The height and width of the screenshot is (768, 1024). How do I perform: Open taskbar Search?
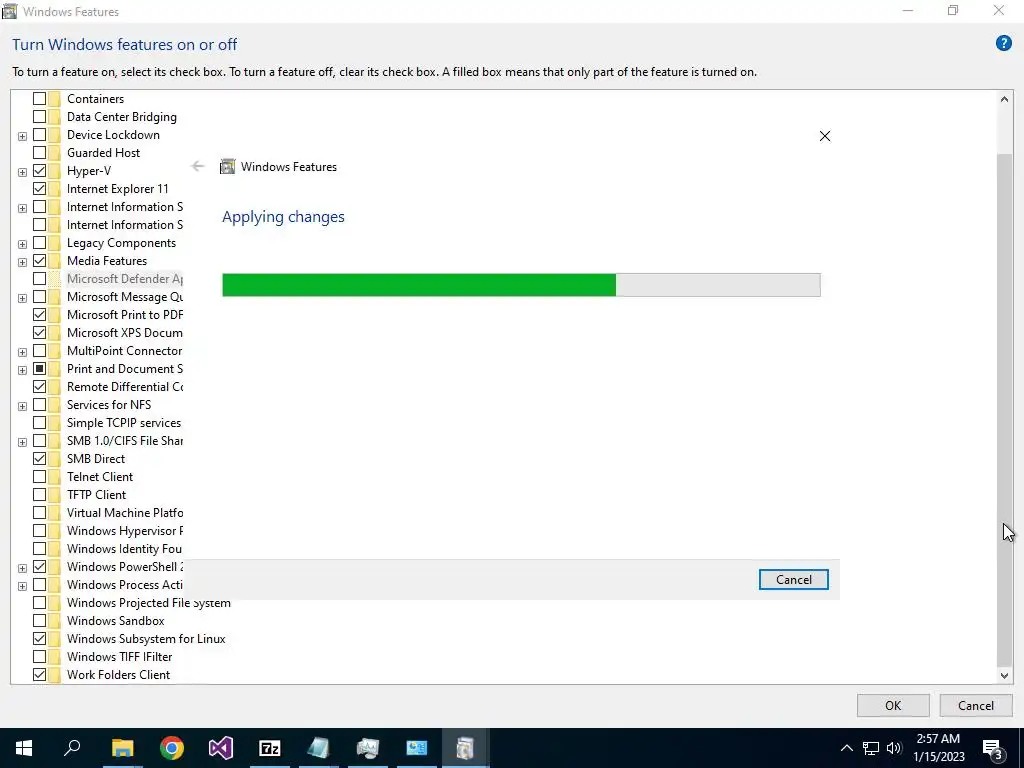tap(72, 748)
